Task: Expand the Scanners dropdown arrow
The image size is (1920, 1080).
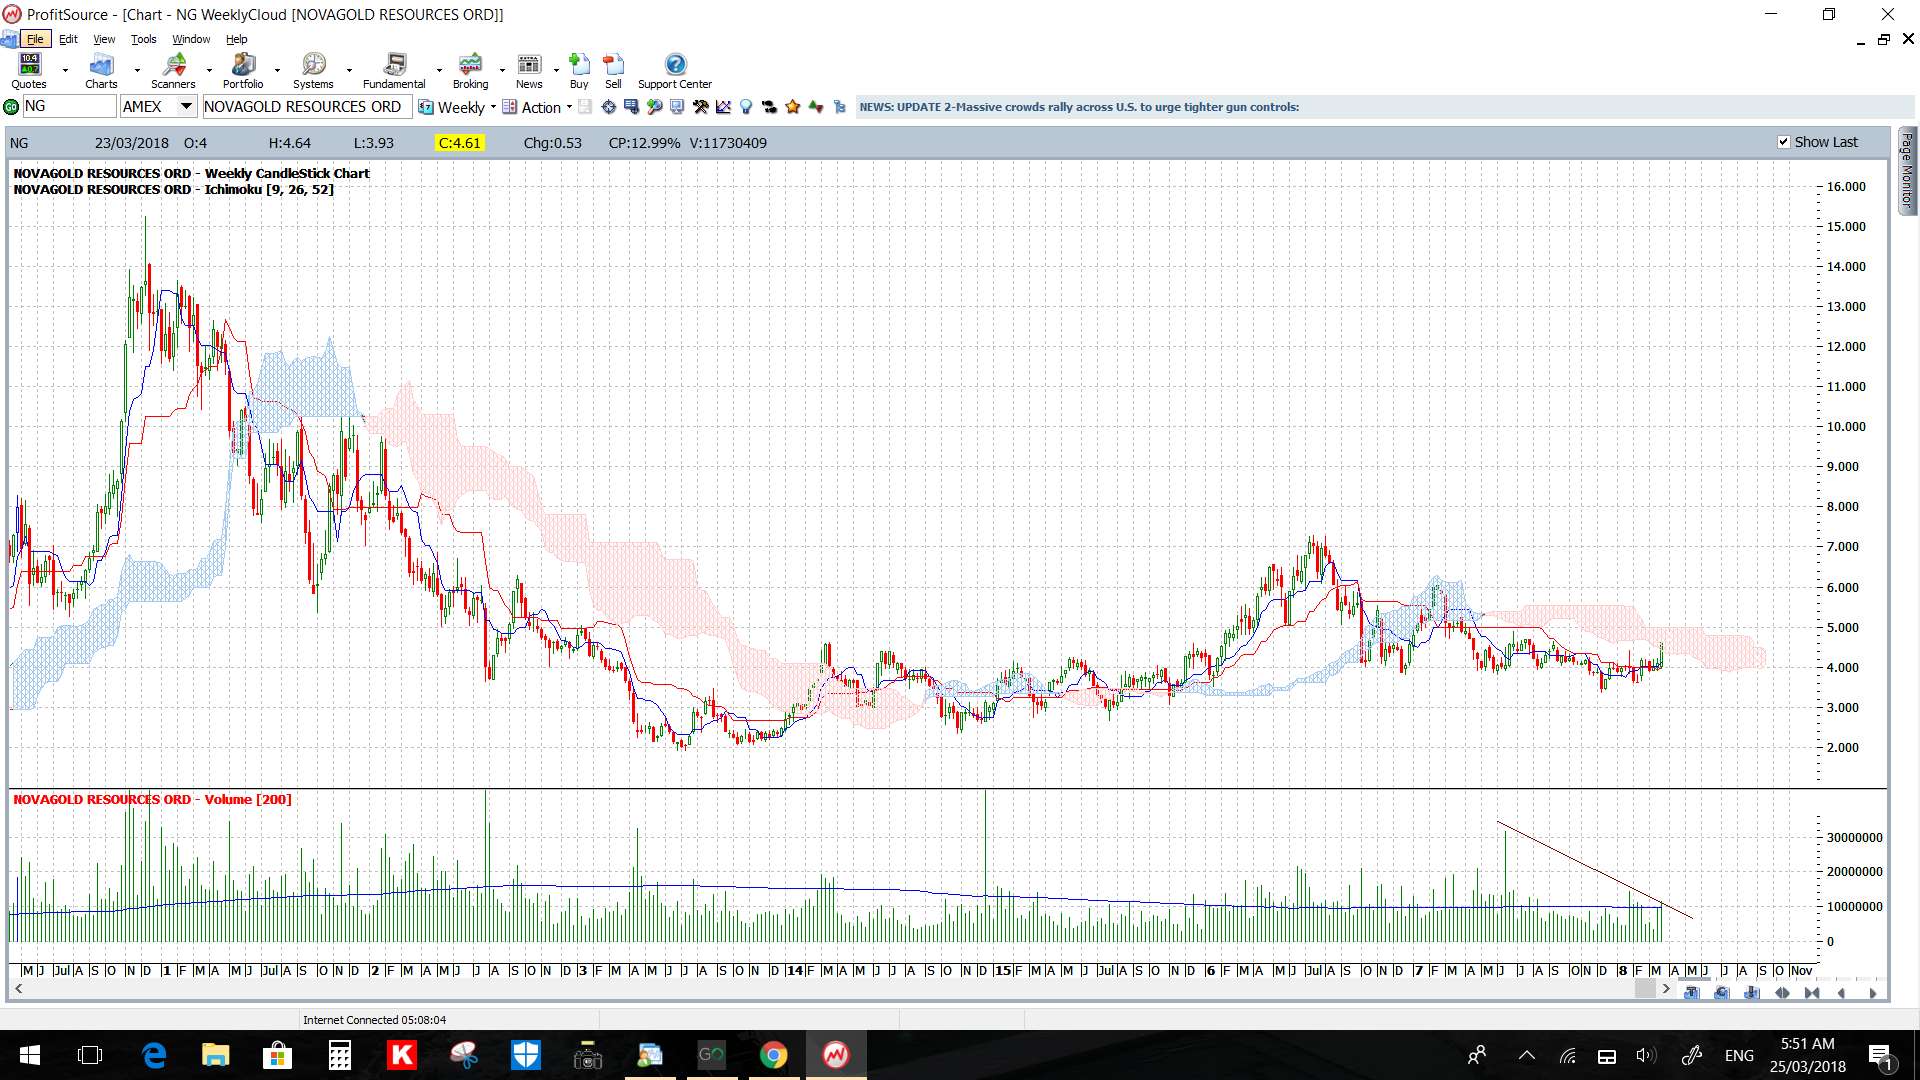Action: (x=209, y=71)
